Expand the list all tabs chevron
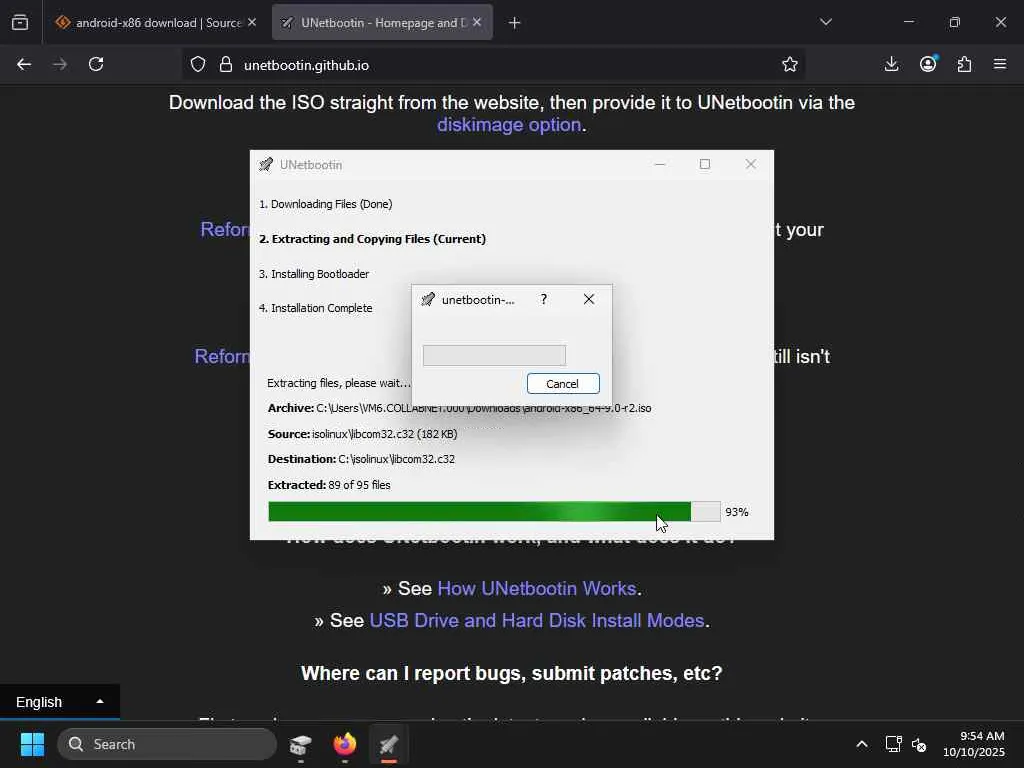 click(825, 22)
